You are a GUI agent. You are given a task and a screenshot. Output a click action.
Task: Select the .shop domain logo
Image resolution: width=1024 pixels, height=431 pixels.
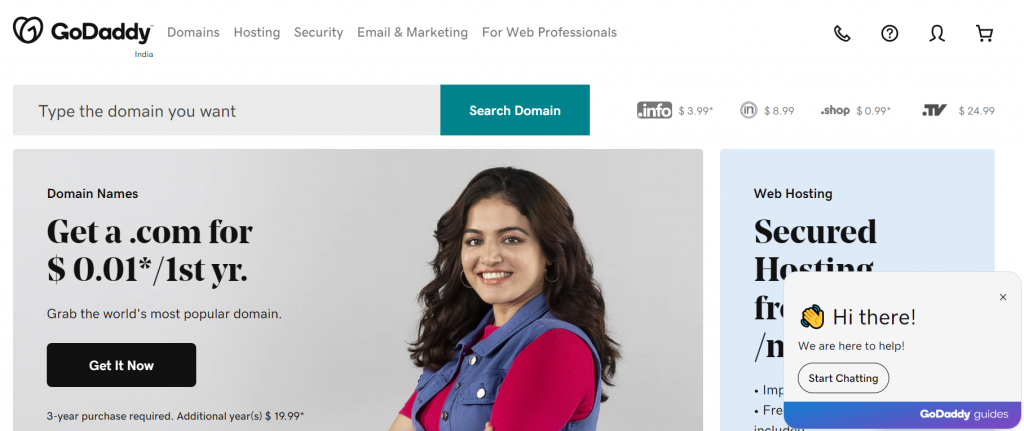(x=835, y=110)
